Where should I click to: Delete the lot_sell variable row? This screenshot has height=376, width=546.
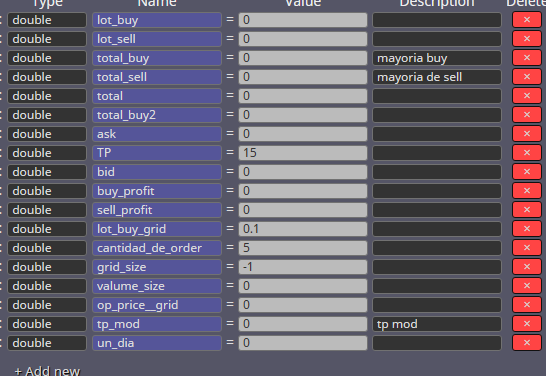tap(527, 39)
